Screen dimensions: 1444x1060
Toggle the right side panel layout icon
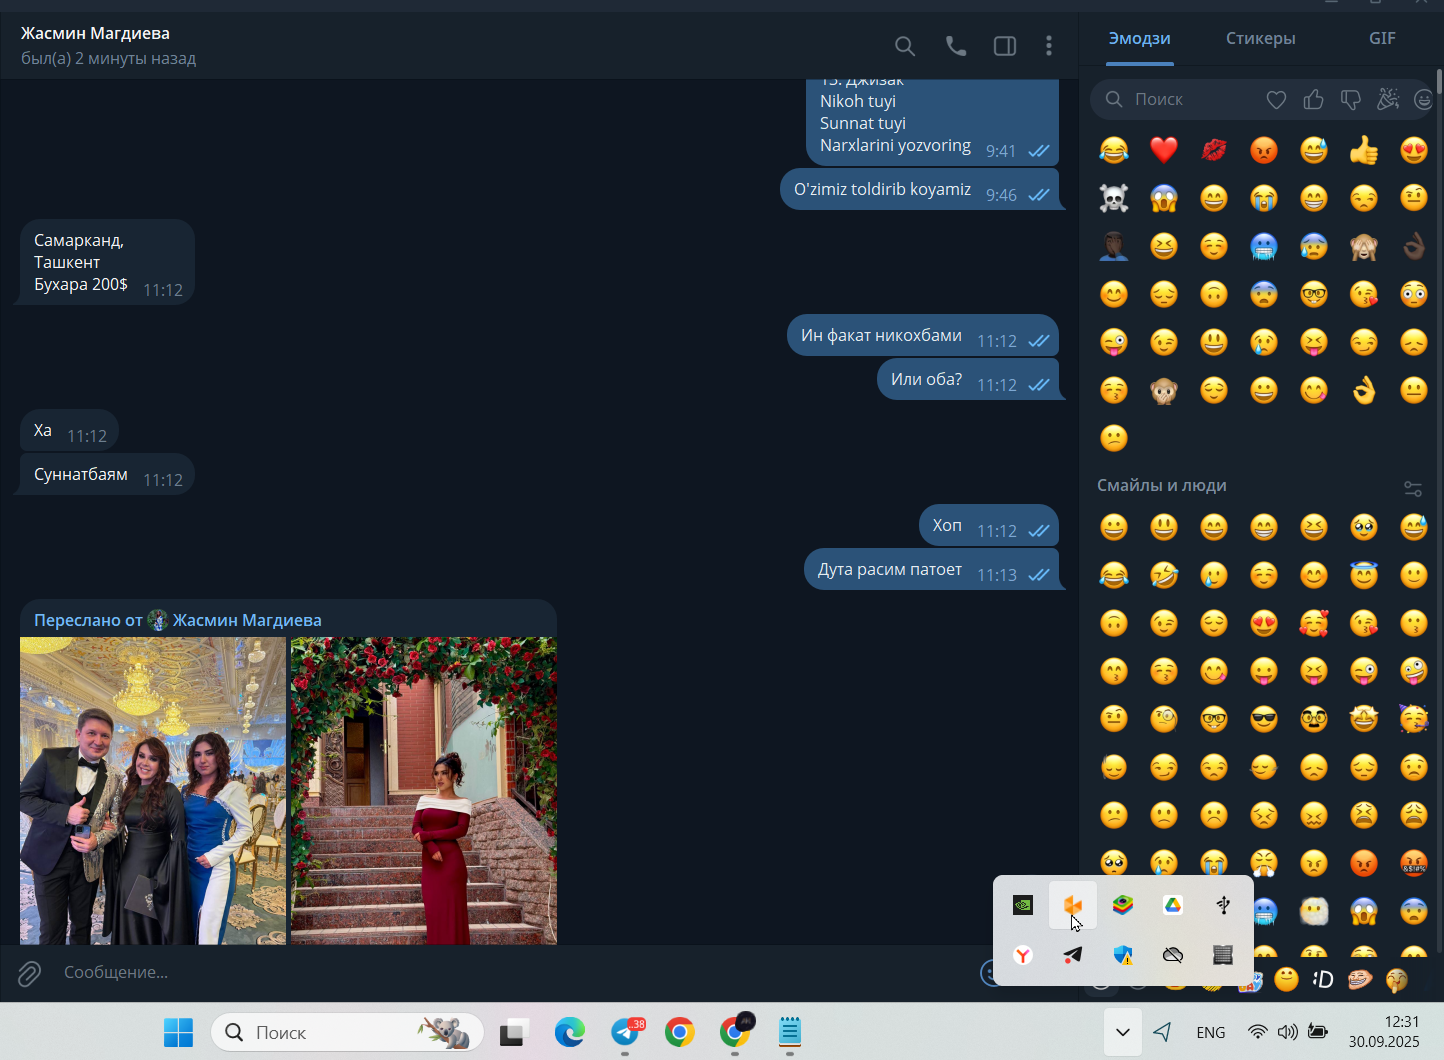click(1005, 46)
